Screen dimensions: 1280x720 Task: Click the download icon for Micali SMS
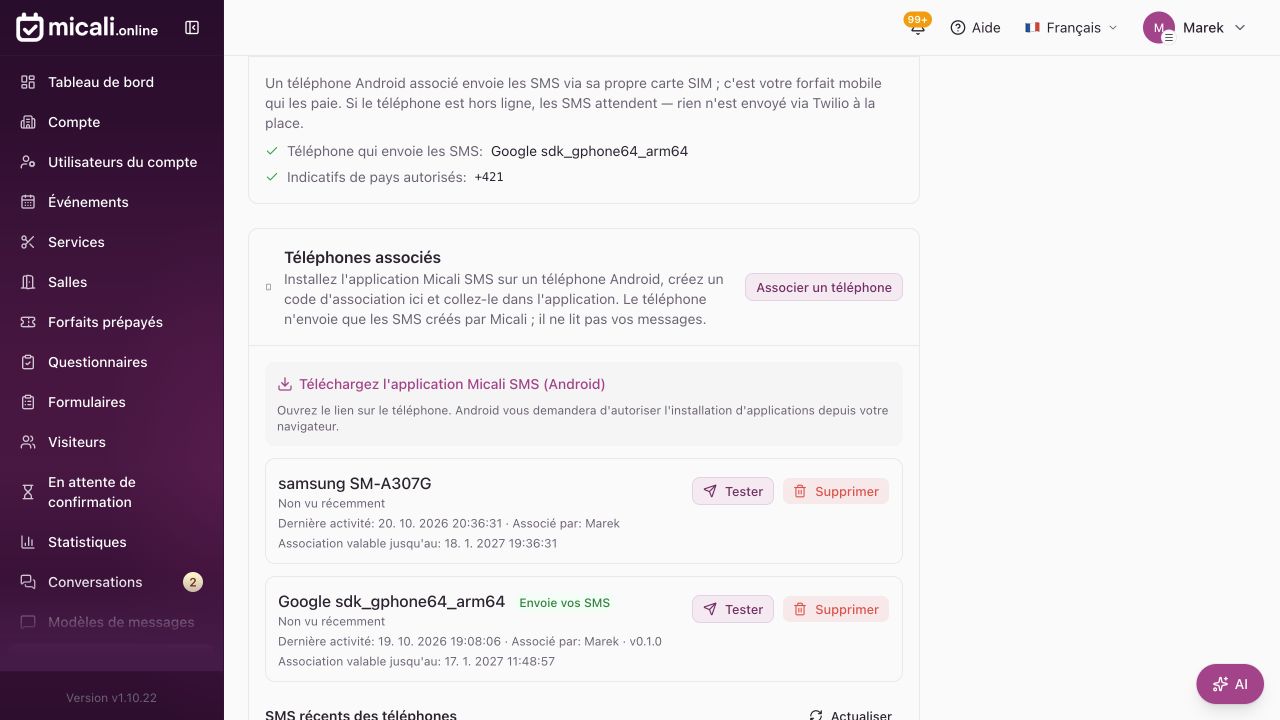(285, 384)
